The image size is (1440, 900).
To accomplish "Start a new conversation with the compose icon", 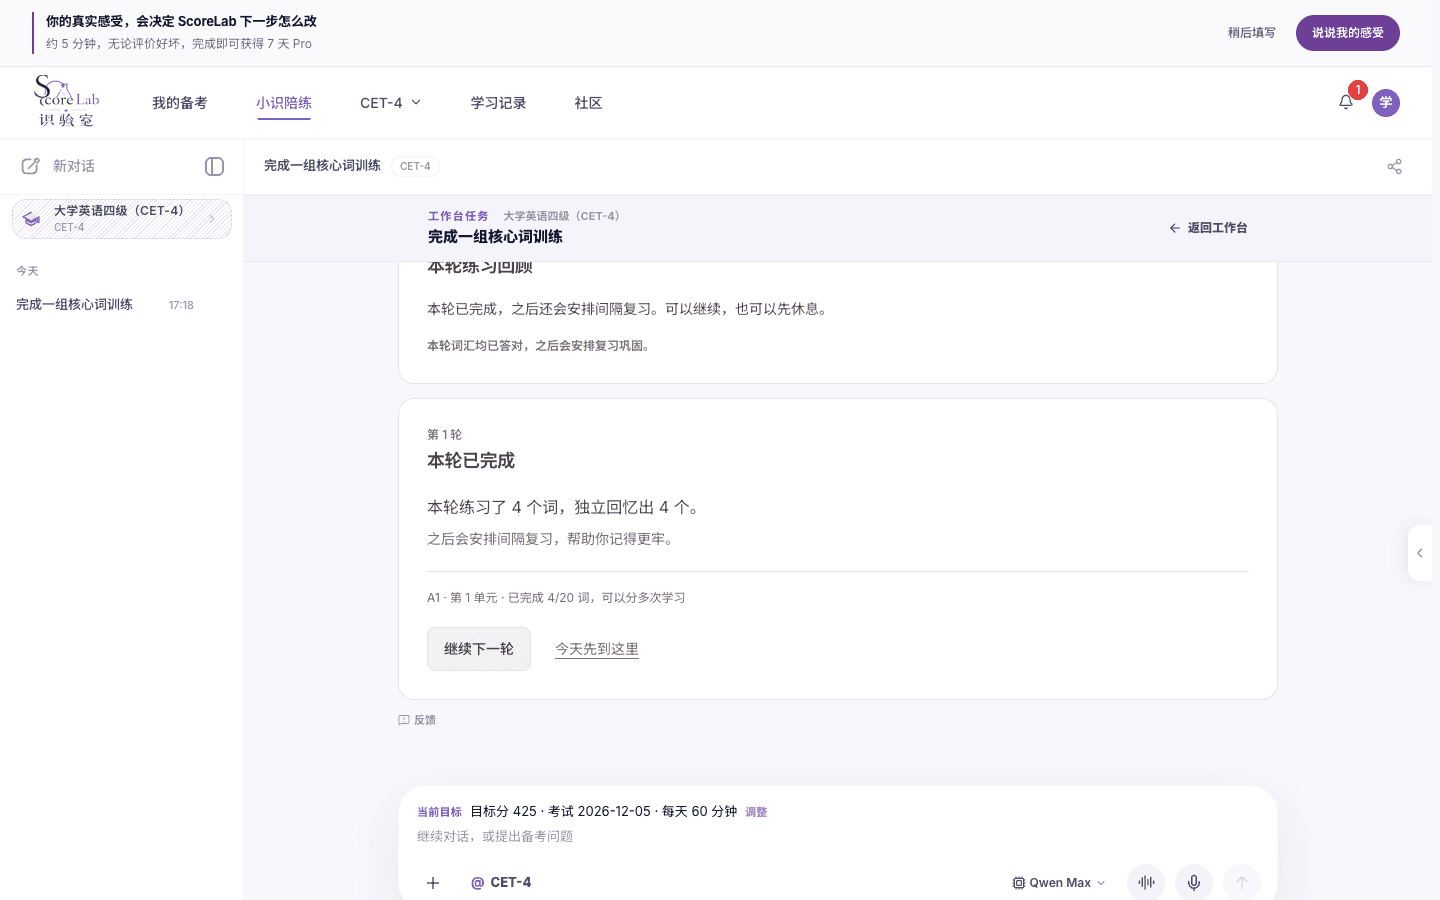I will coord(31,166).
